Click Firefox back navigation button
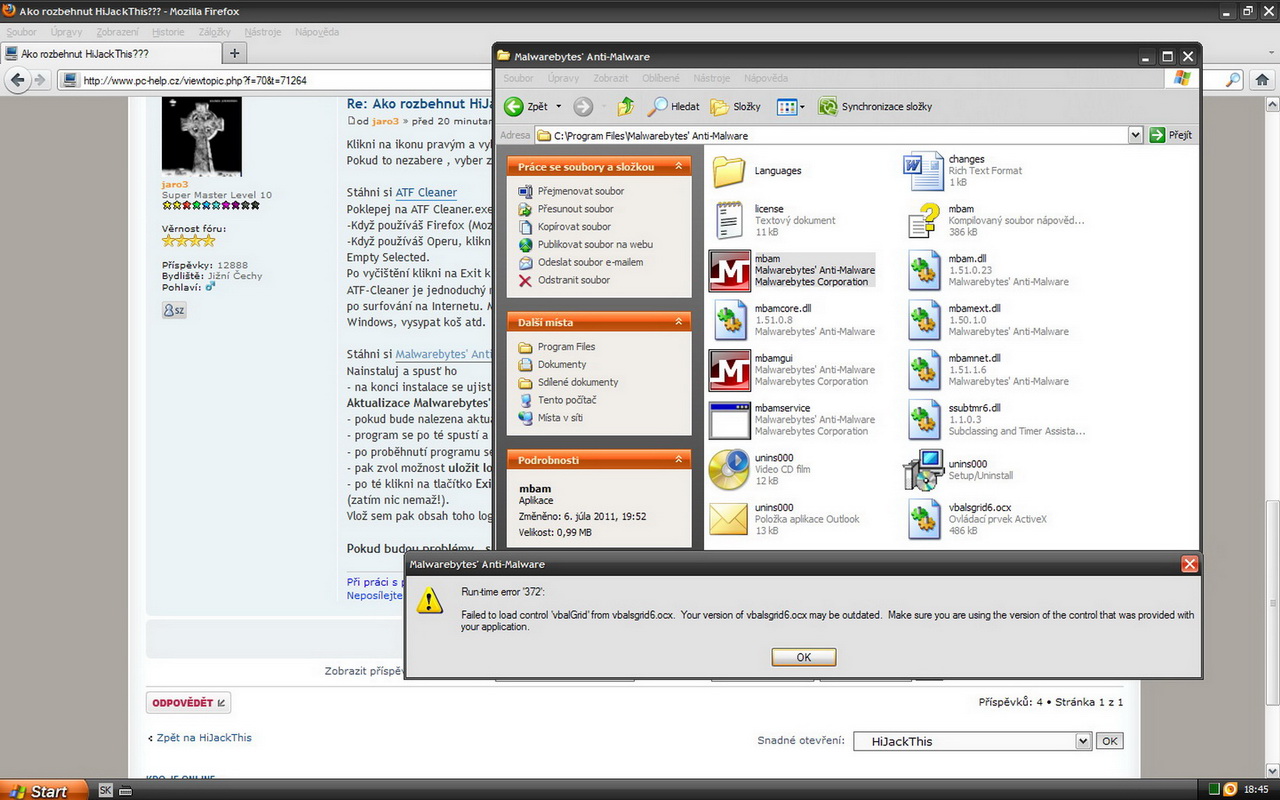The height and width of the screenshot is (800, 1280). (16, 80)
